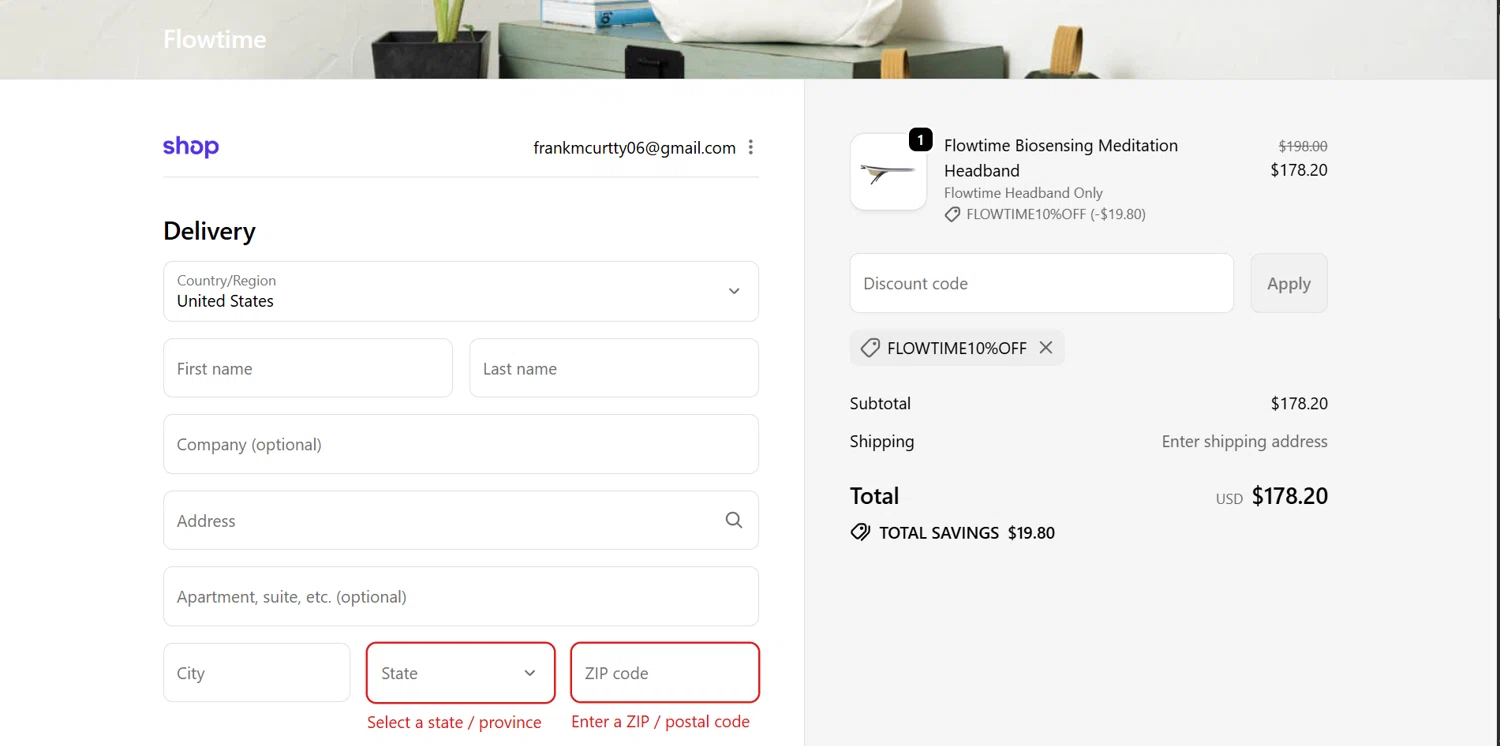1500x746 pixels.
Task: Click the City field
Action: pos(257,673)
